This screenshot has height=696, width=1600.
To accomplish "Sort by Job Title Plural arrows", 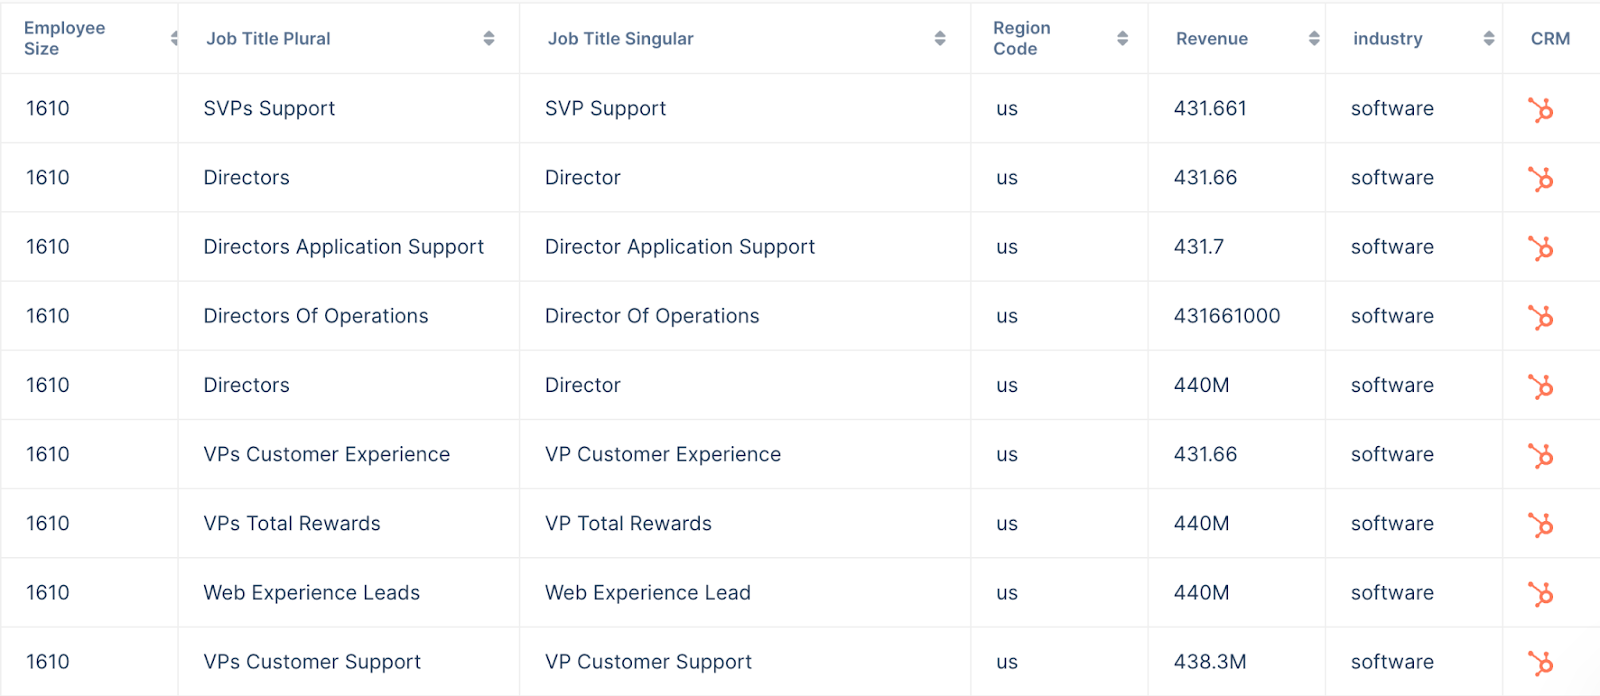I will tap(489, 38).
